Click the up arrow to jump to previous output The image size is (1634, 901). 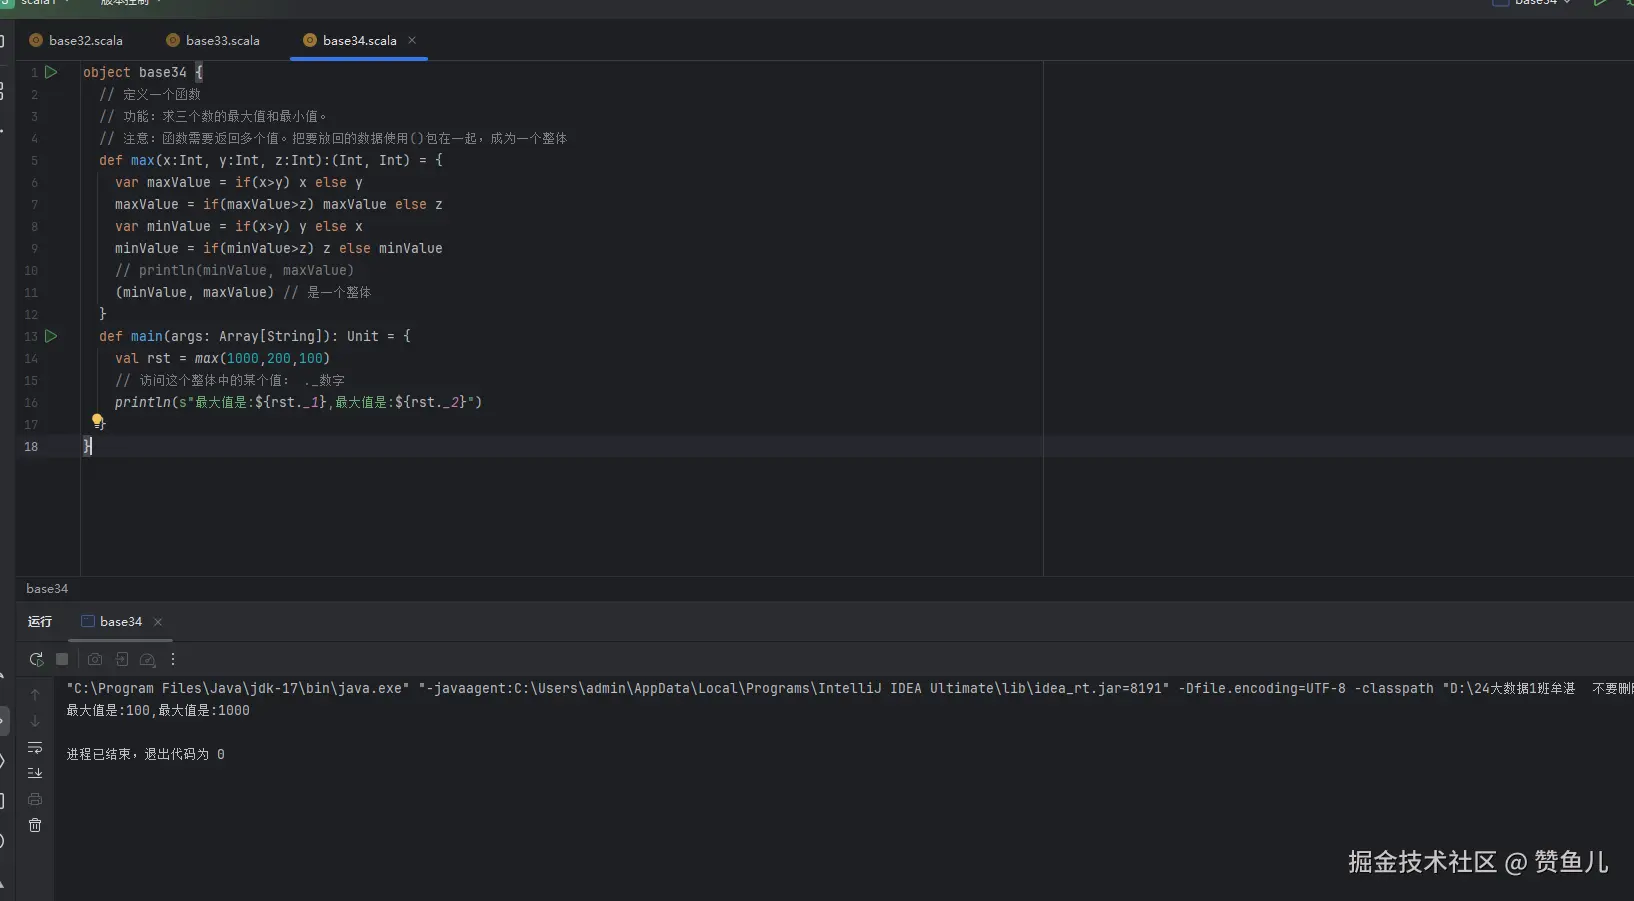coord(35,695)
